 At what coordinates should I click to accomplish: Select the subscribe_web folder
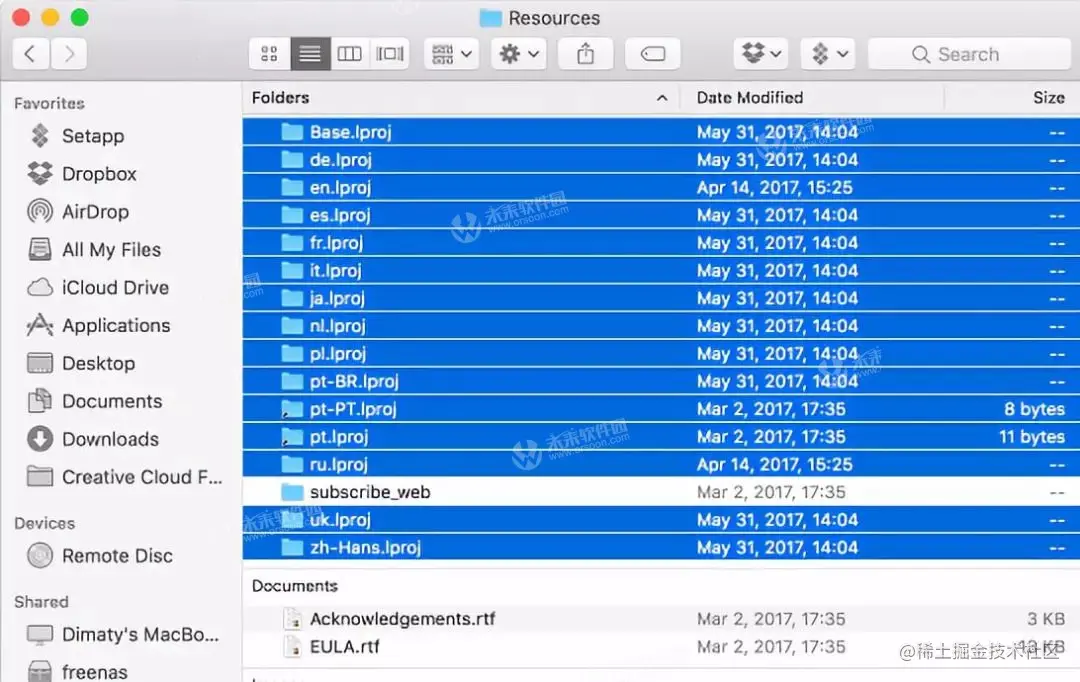[661, 492]
